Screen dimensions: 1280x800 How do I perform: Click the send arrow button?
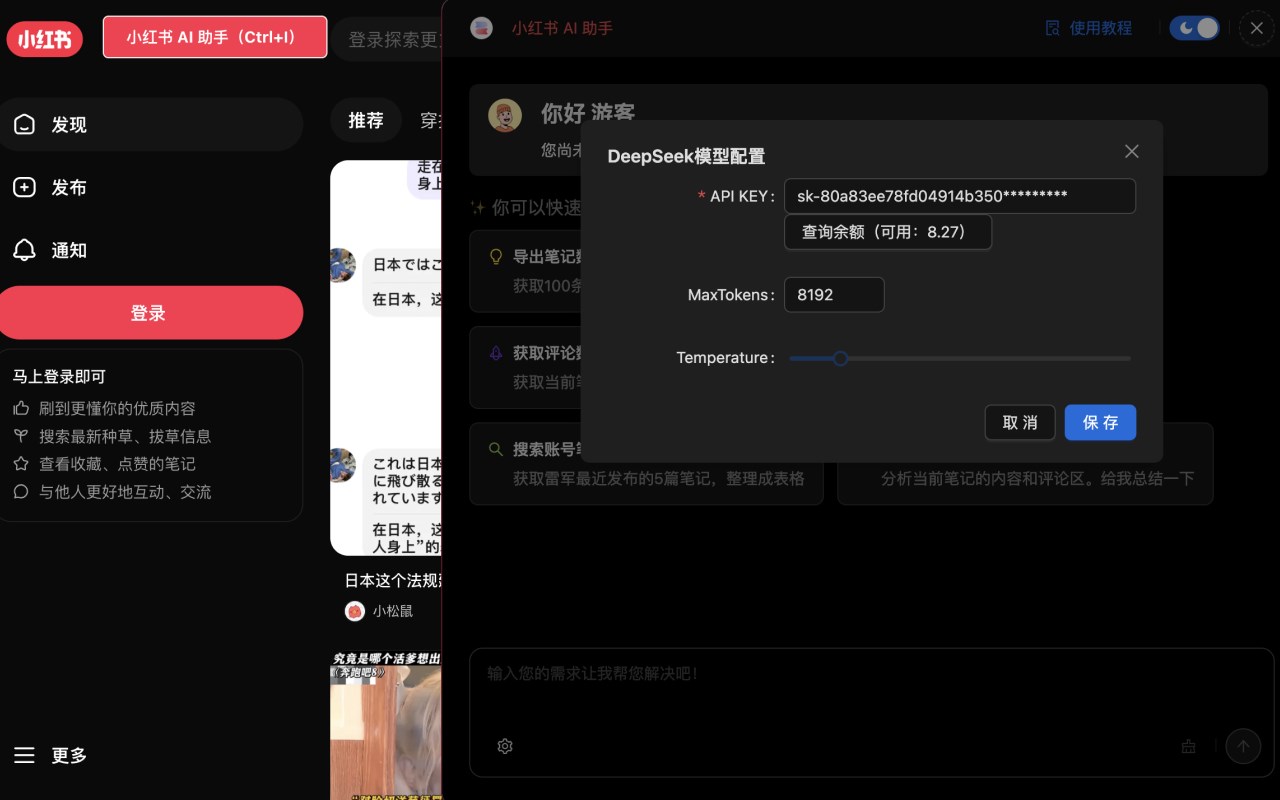coord(1243,746)
